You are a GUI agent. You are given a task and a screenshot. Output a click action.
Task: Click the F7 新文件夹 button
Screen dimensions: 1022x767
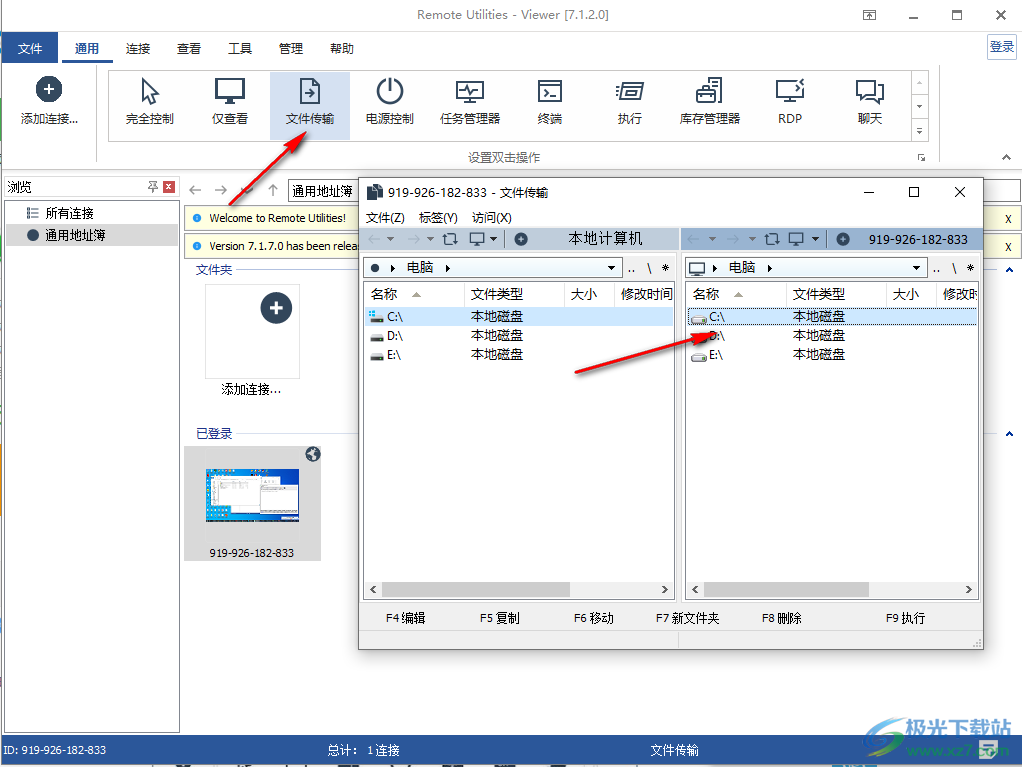688,618
